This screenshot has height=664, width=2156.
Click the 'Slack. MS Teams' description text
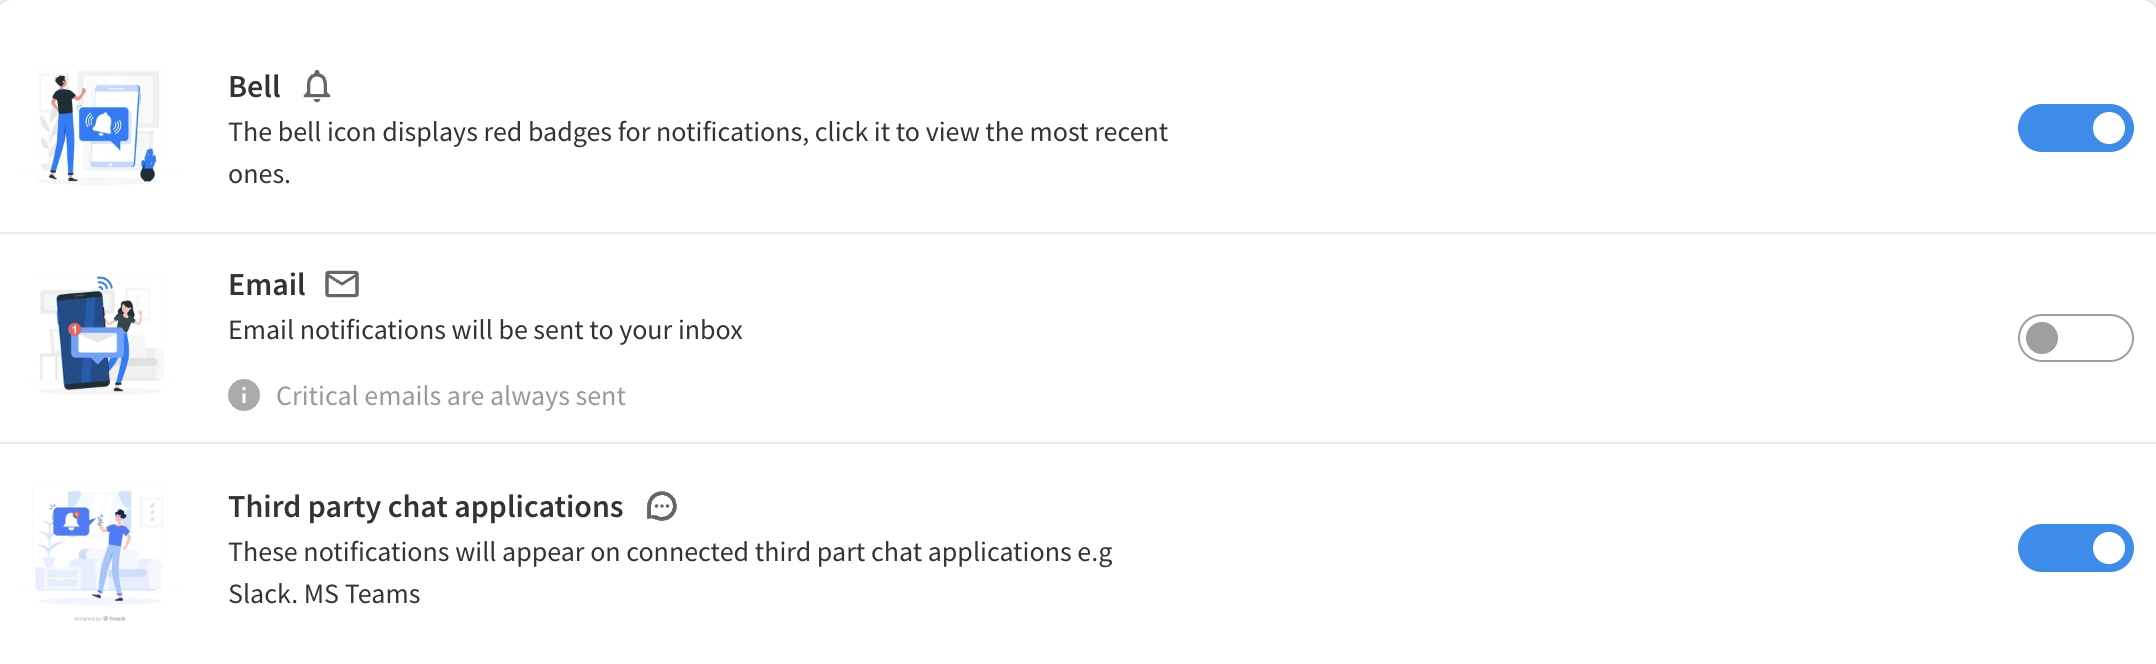(x=324, y=593)
